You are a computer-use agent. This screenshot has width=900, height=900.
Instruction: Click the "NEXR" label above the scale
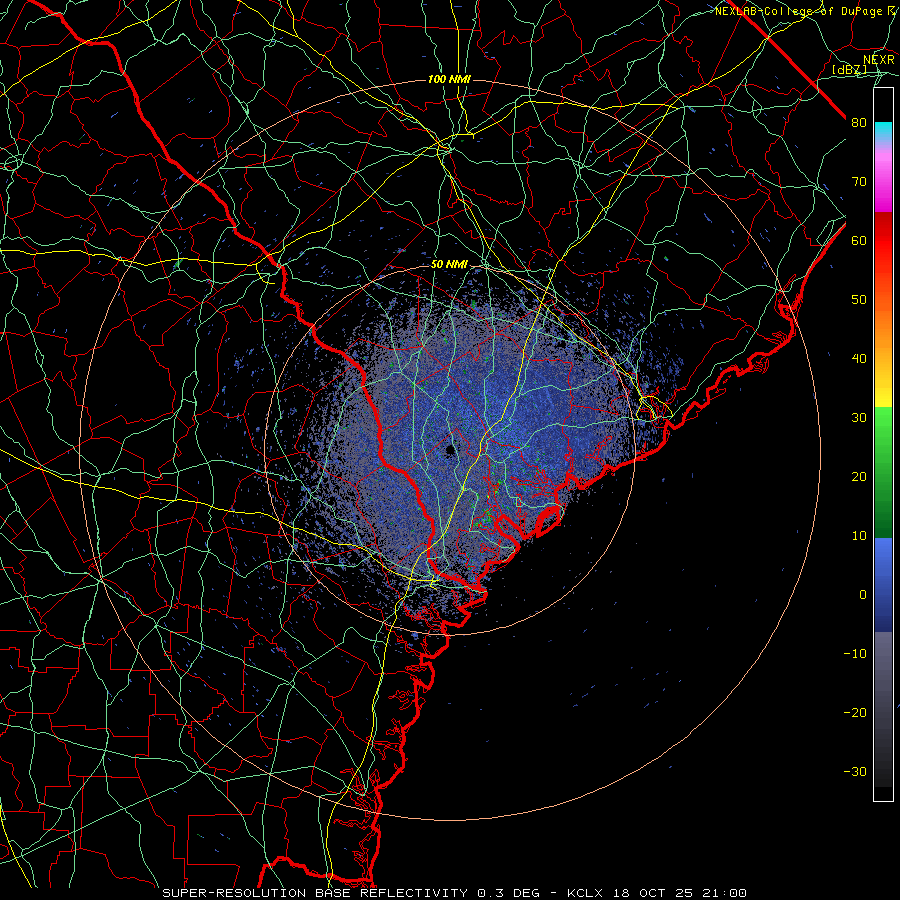tap(879, 60)
